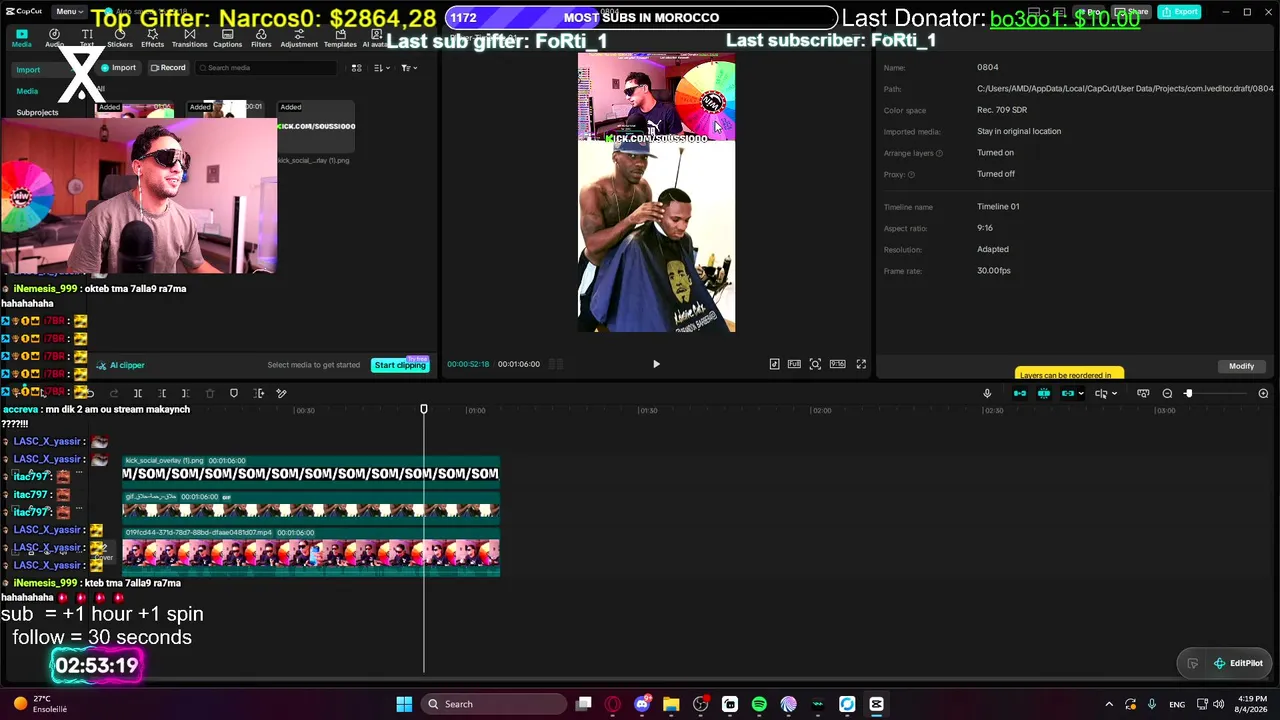Click the AI clipper label
Image resolution: width=1280 pixels, height=720 pixels.
click(x=121, y=365)
